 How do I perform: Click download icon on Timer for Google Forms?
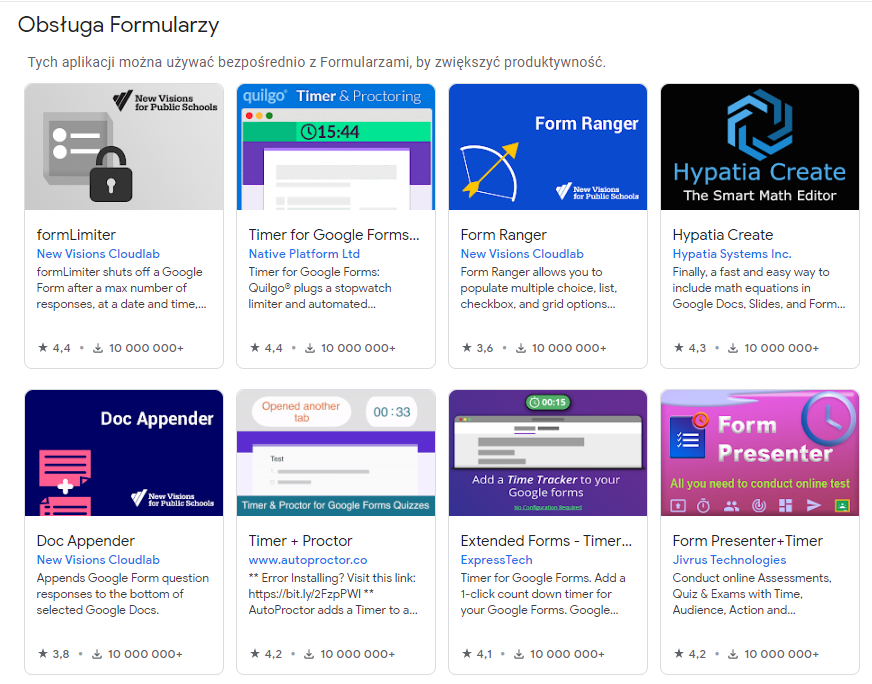pos(310,348)
